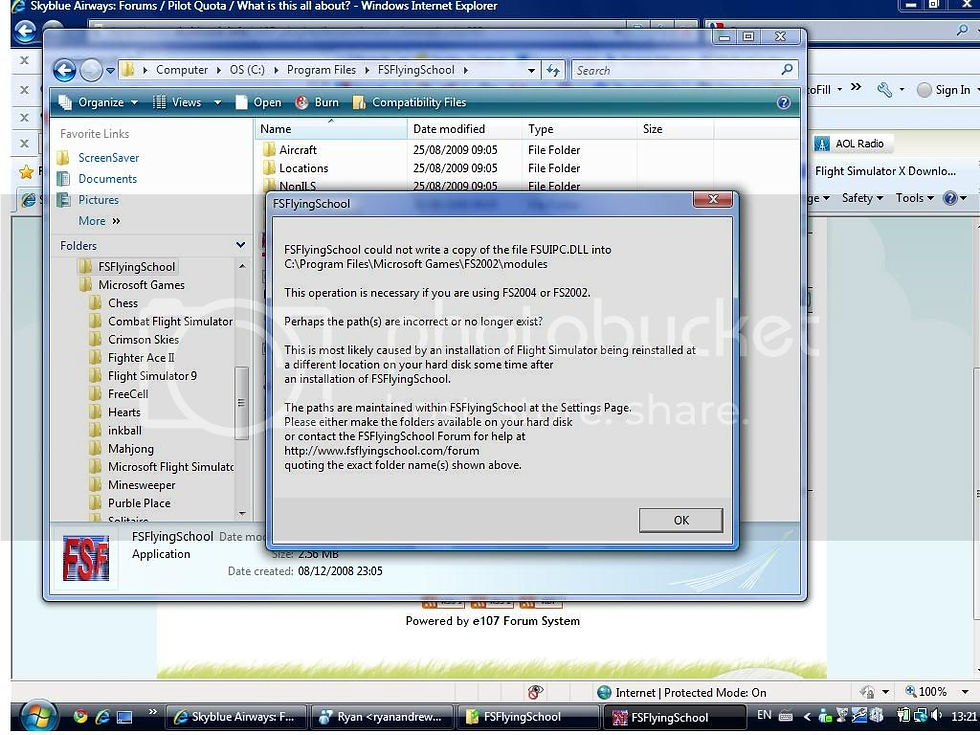Click the Explorer search magnifier icon

tap(787, 69)
